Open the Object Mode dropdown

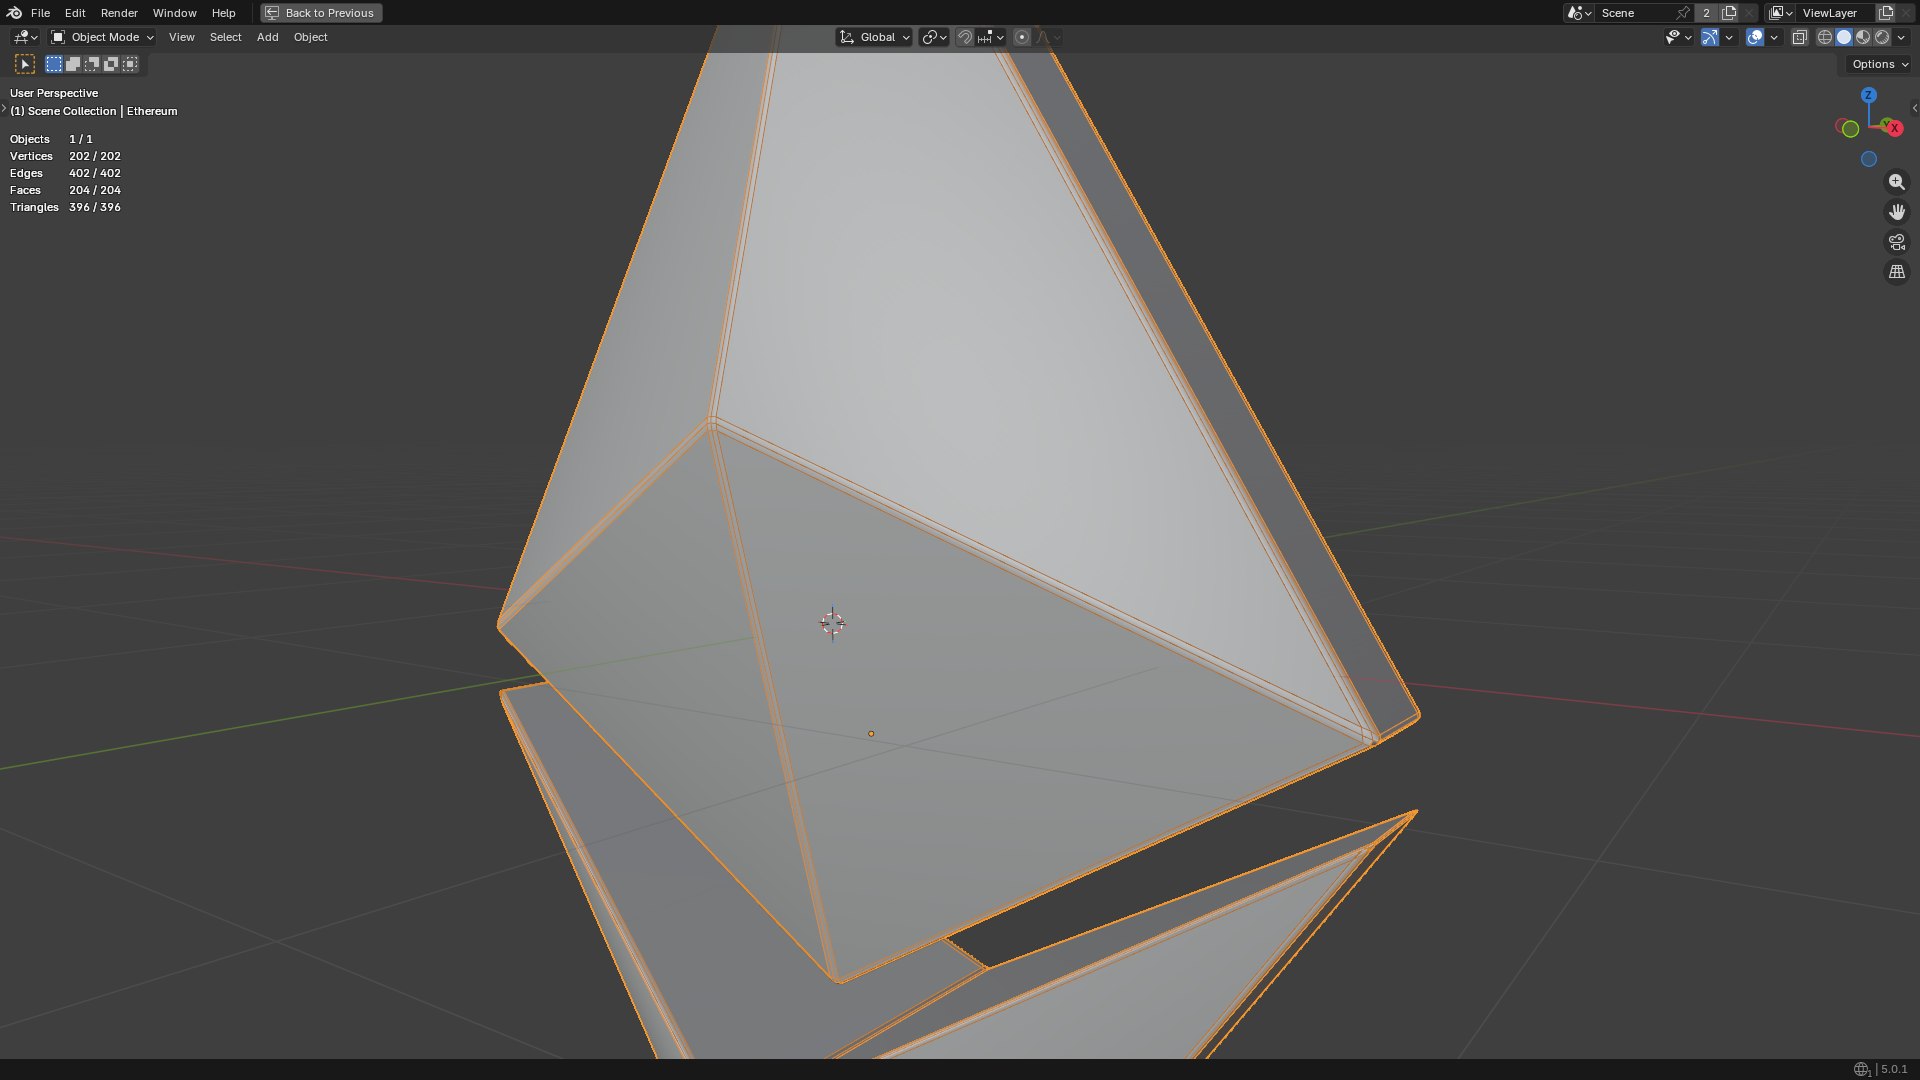point(102,37)
